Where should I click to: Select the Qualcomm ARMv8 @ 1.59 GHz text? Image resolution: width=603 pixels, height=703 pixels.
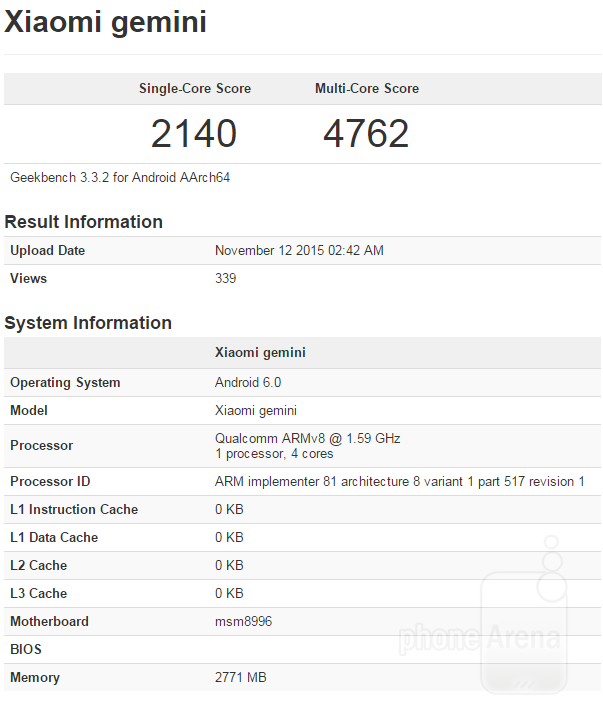308,438
